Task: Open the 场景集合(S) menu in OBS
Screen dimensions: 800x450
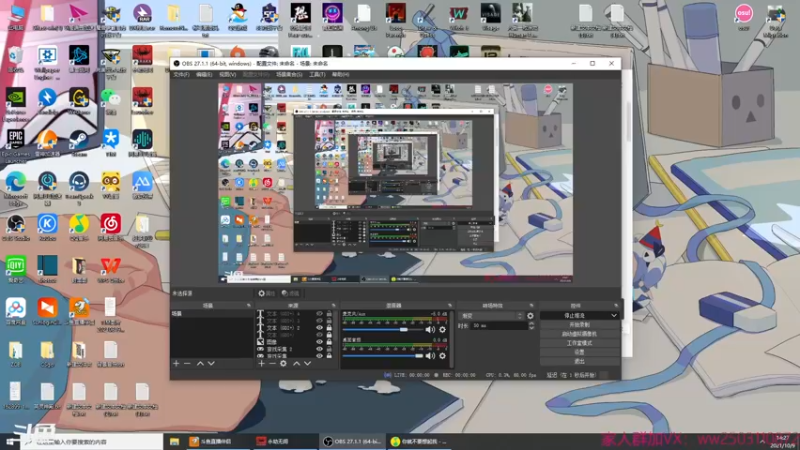Action: [x=289, y=74]
